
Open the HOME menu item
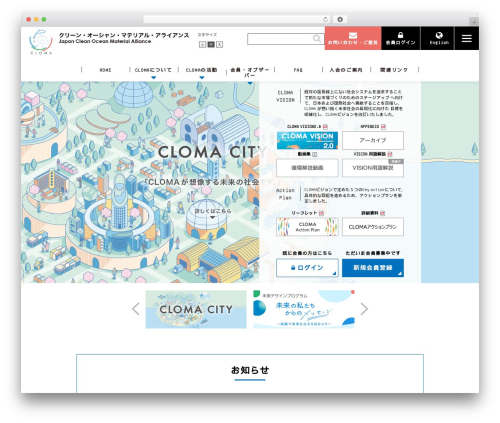coord(106,70)
